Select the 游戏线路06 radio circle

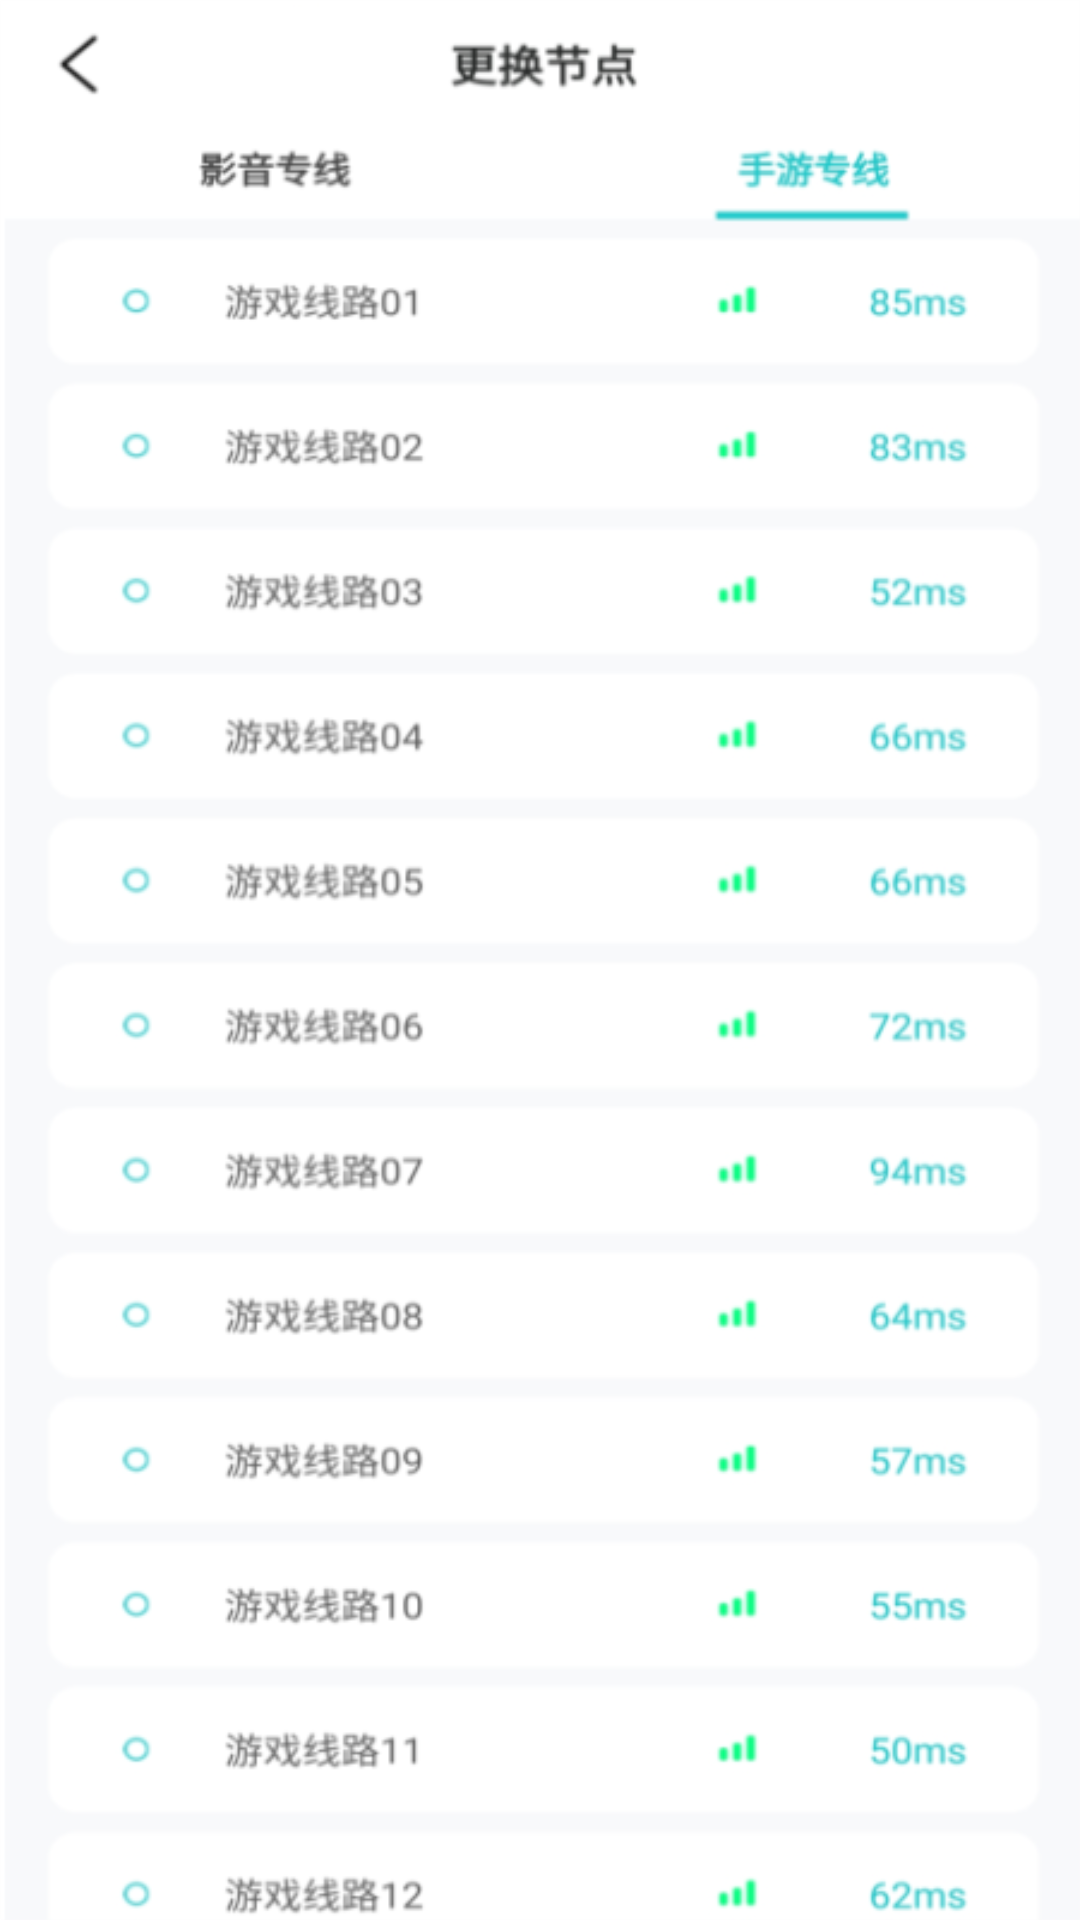136,1026
